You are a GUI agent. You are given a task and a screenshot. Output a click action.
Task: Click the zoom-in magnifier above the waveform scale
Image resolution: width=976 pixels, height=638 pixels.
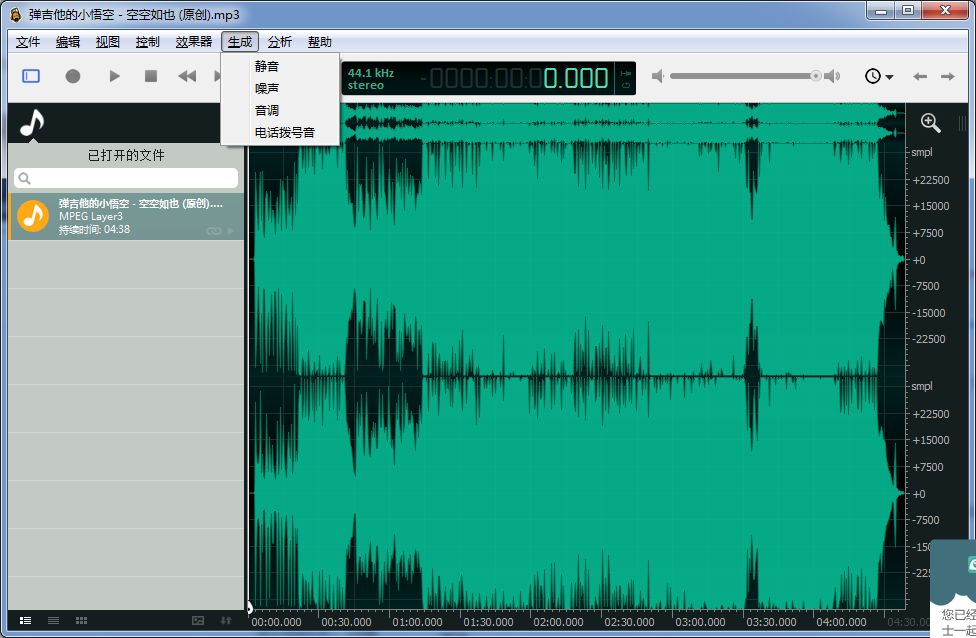click(931, 123)
